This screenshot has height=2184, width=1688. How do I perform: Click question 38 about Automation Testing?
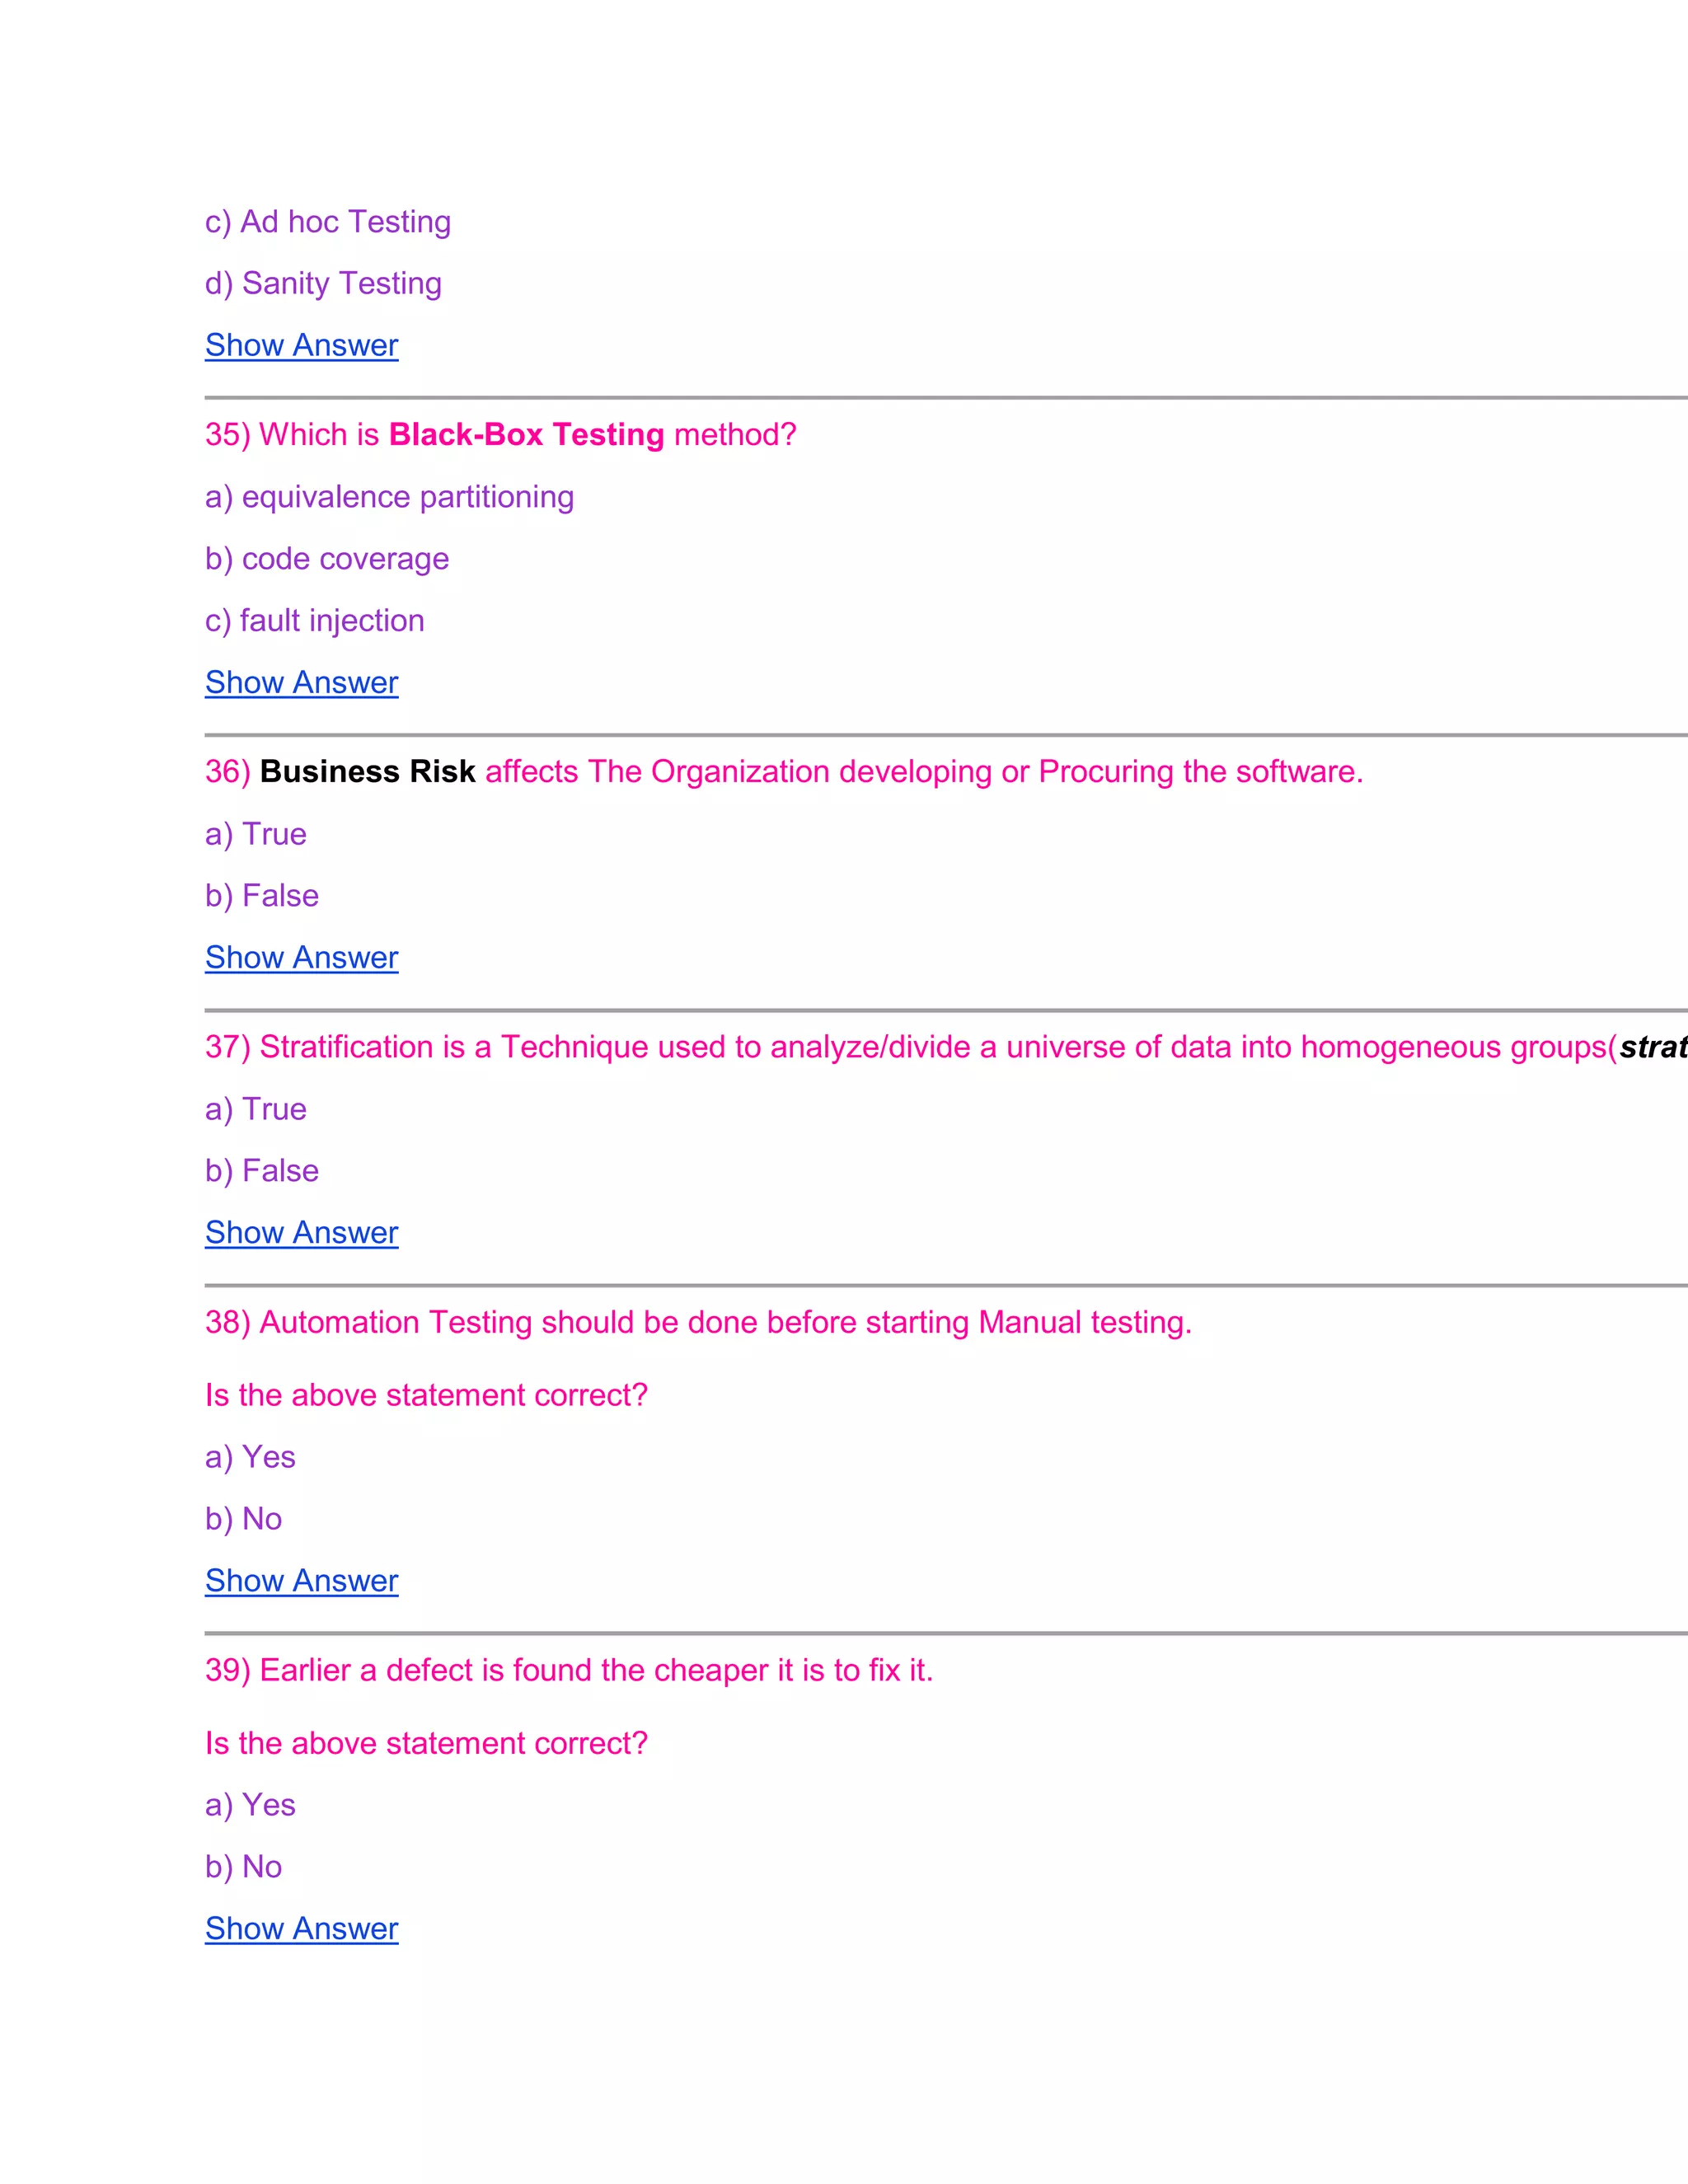698,1322
